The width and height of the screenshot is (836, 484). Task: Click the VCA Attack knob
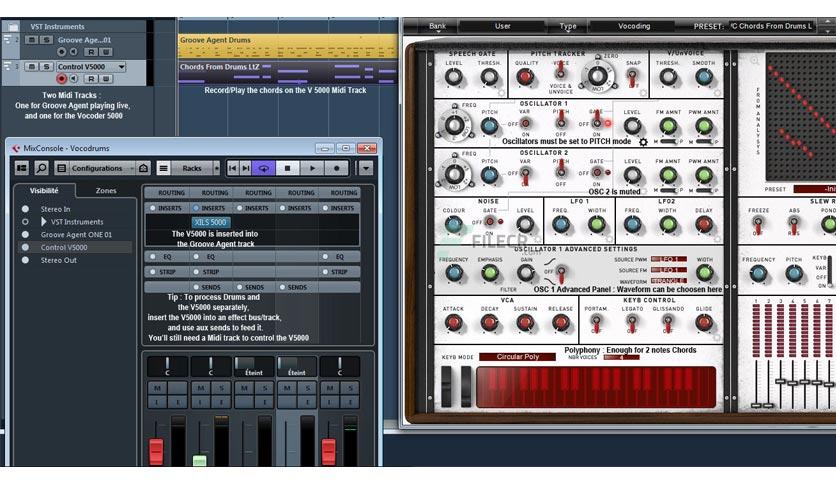click(453, 322)
